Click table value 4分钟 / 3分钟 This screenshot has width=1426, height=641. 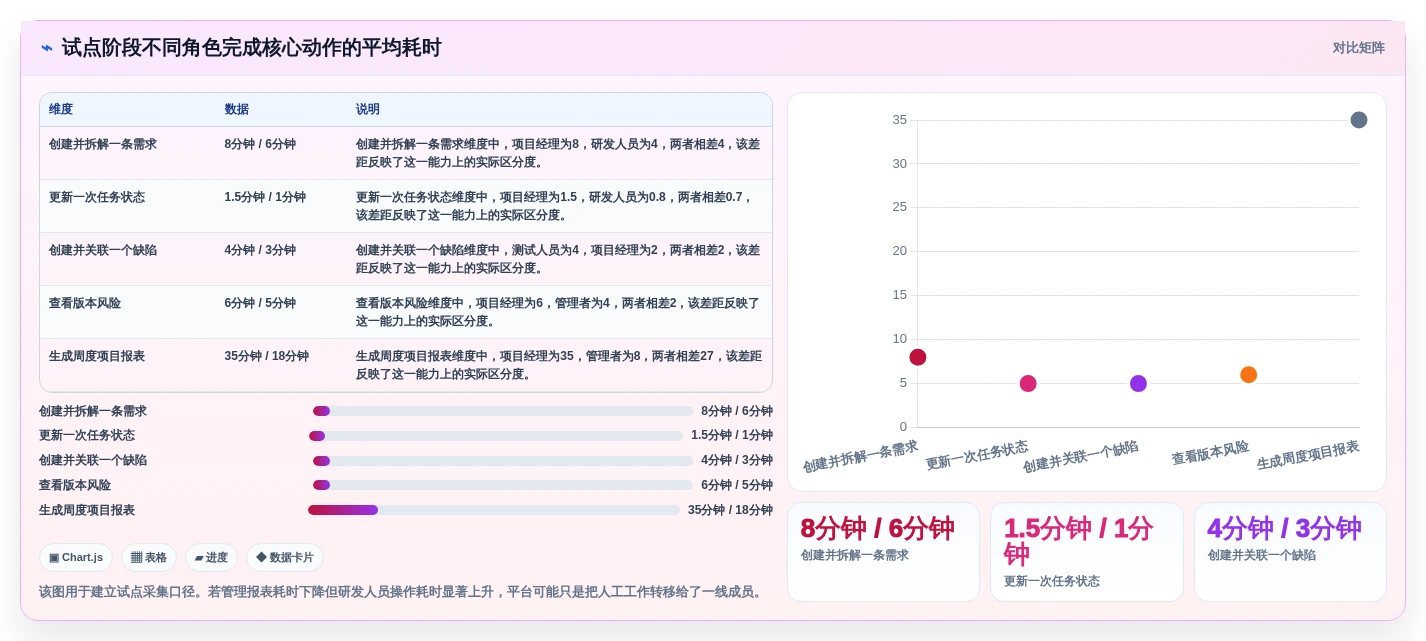click(260, 250)
